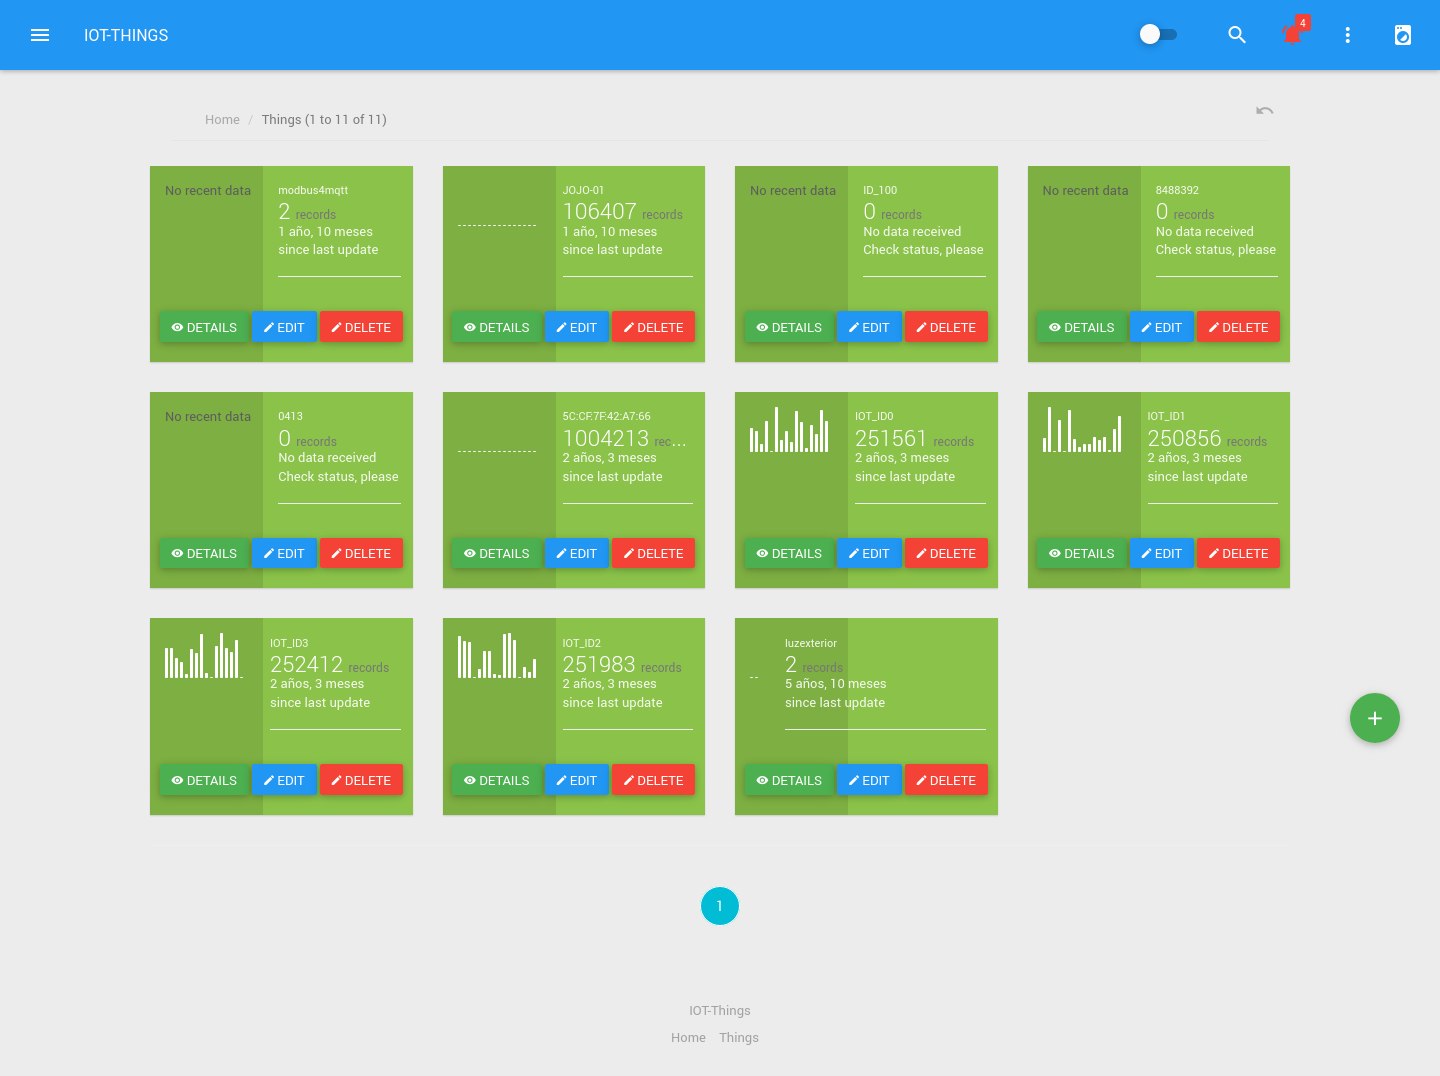Open DETAILS for IOT_ID0
The height and width of the screenshot is (1076, 1440).
coord(789,553)
